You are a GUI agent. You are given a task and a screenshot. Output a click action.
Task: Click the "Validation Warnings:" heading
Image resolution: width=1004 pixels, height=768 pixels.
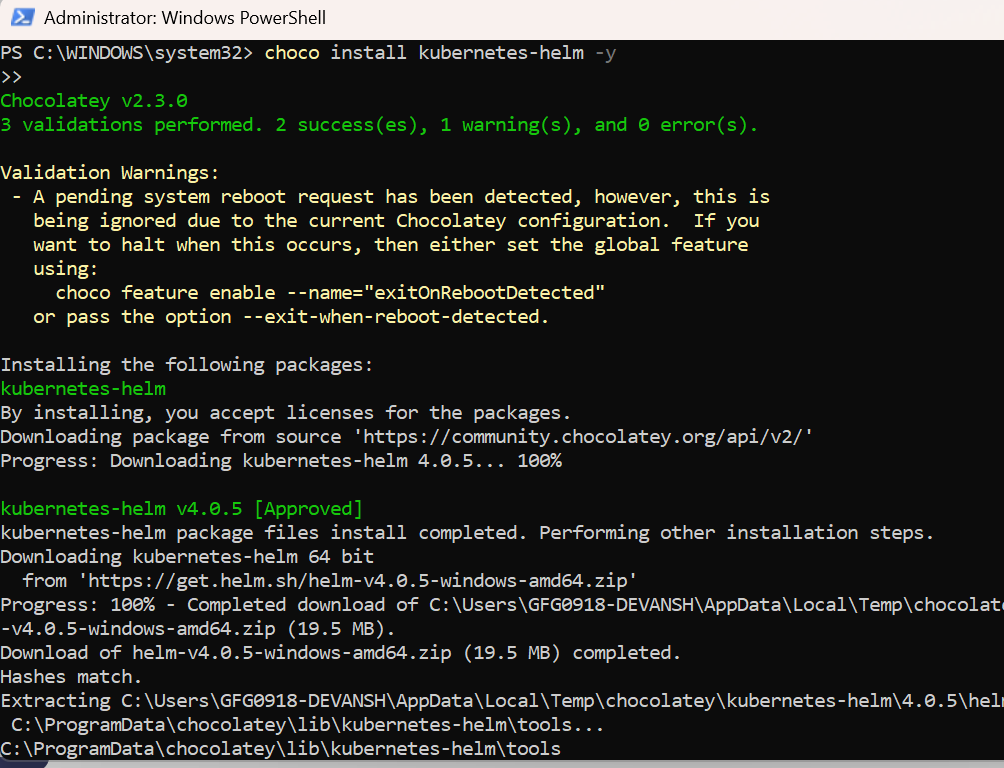click(x=110, y=173)
